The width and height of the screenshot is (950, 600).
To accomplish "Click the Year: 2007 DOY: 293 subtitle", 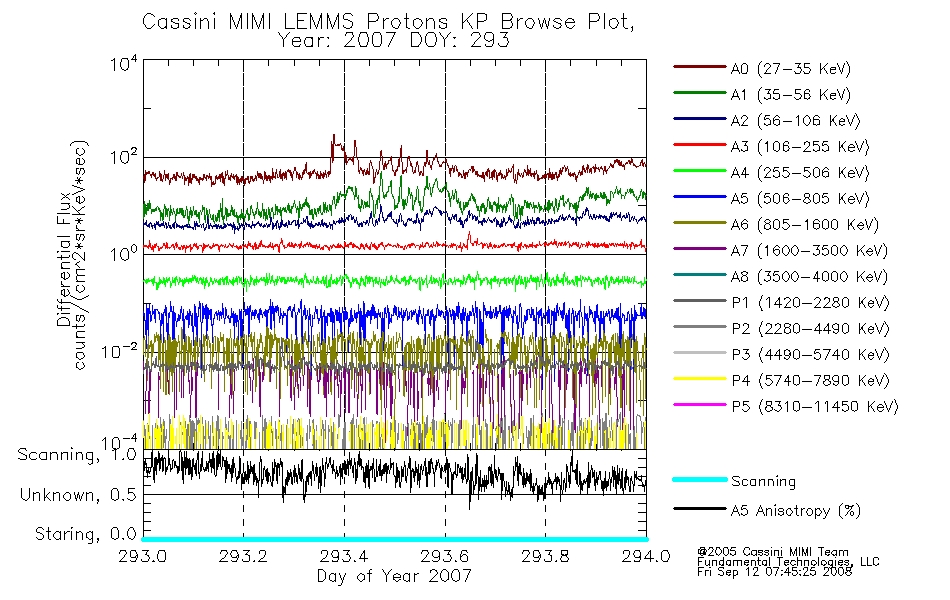I will click(394, 40).
